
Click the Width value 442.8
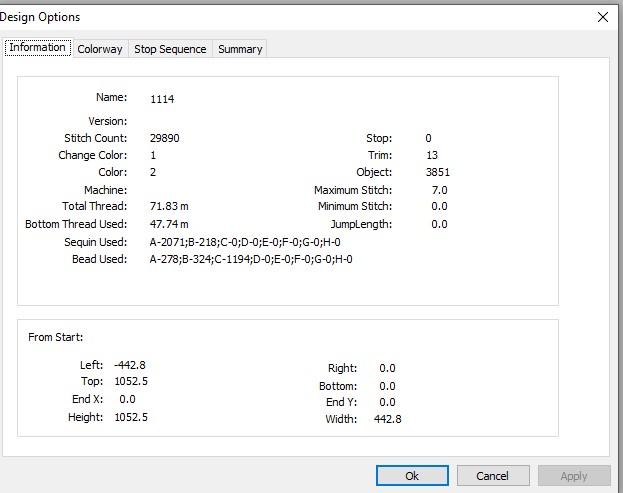387,419
